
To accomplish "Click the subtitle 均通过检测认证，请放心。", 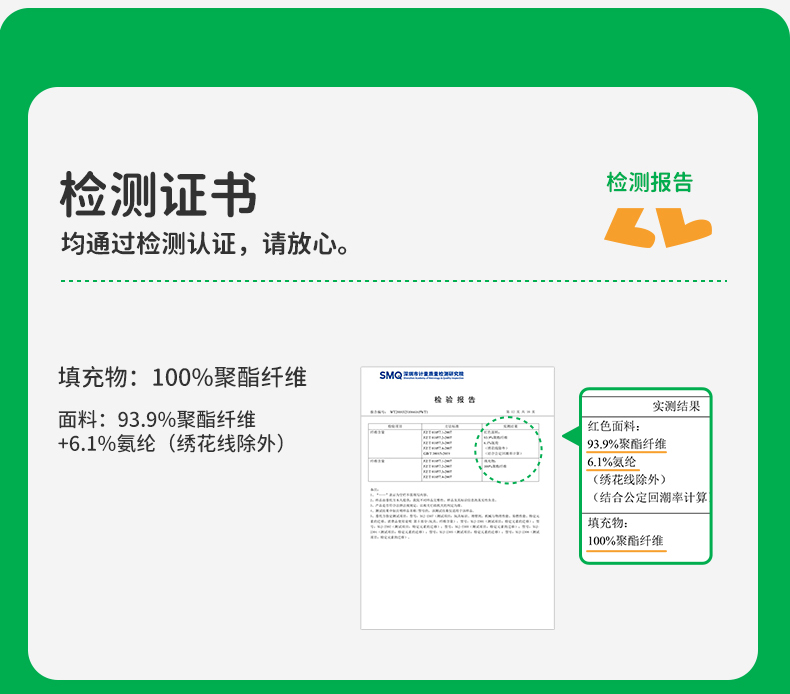I will pos(205,245).
